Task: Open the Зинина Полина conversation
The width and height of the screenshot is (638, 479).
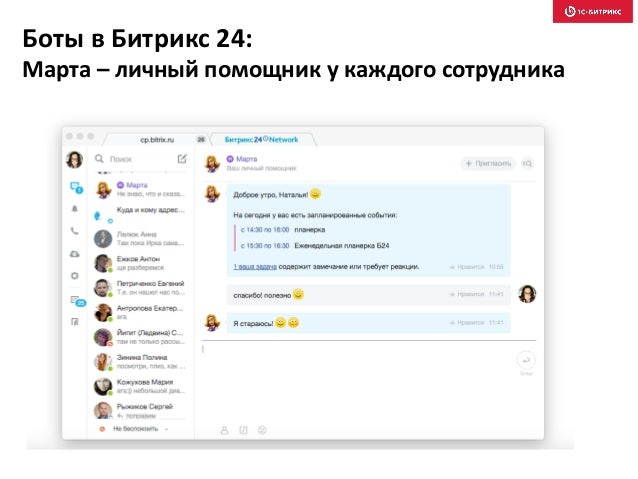Action: tap(140, 361)
